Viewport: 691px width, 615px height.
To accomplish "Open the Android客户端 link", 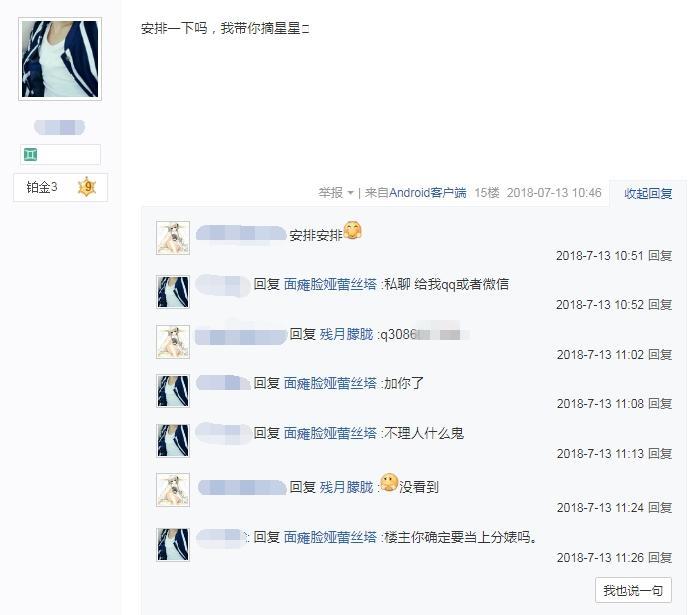I will (427, 193).
